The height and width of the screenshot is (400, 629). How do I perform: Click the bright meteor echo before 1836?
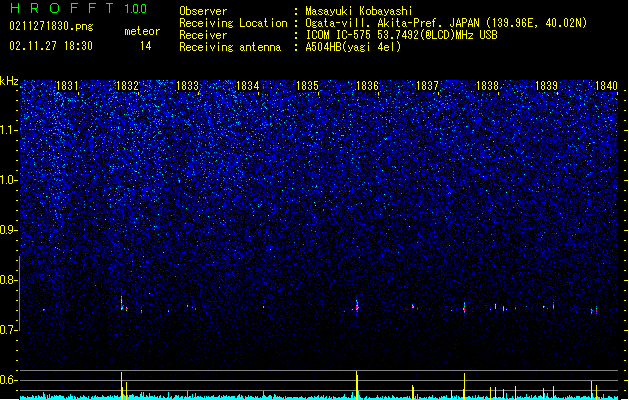357,307
